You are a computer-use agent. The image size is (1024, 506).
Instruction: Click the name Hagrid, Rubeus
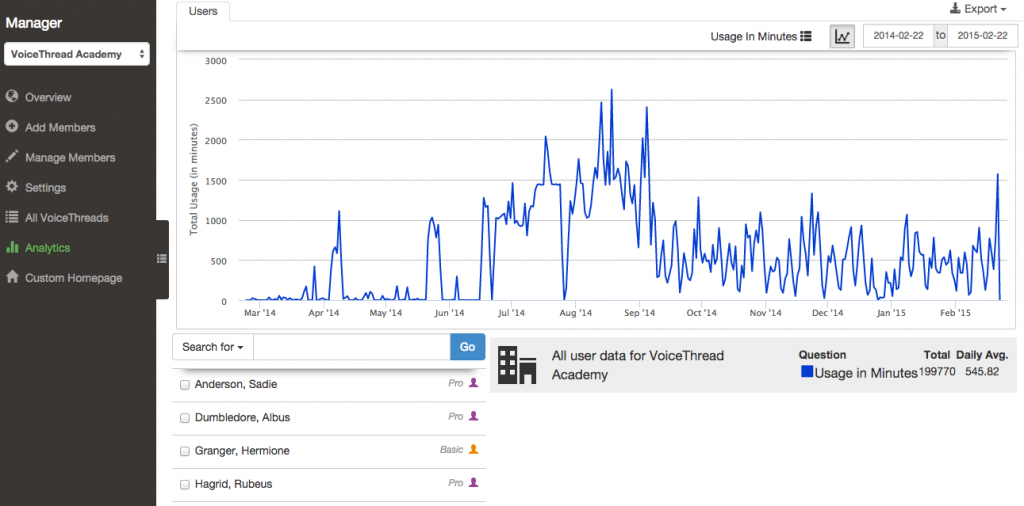point(234,484)
